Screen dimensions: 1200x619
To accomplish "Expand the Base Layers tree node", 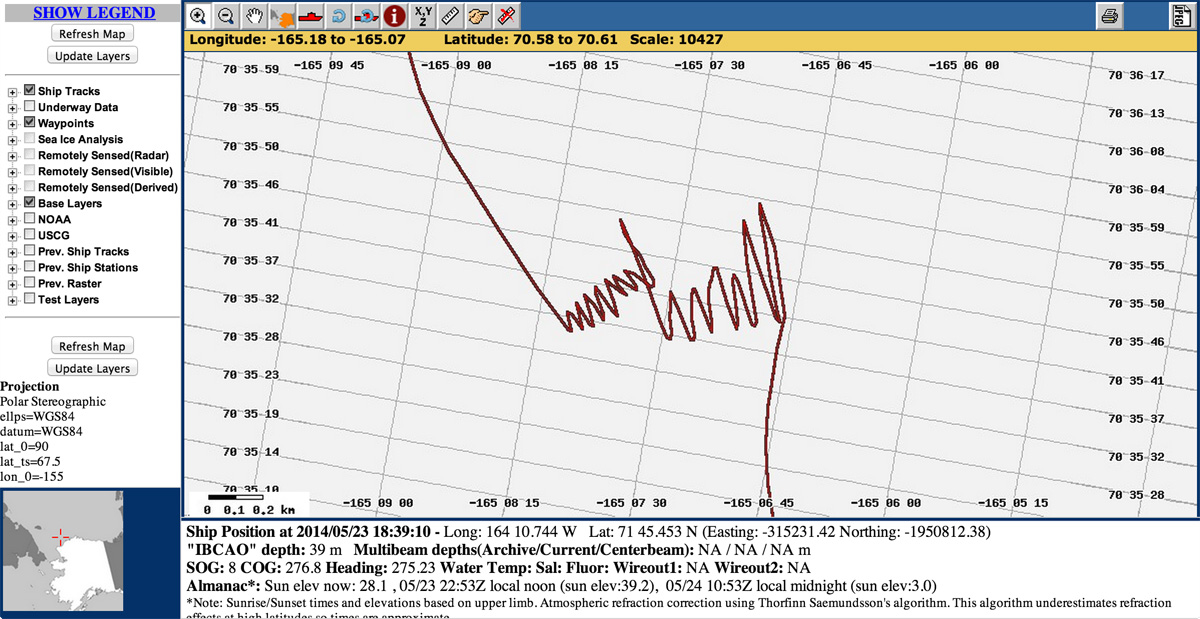I will coord(12,204).
